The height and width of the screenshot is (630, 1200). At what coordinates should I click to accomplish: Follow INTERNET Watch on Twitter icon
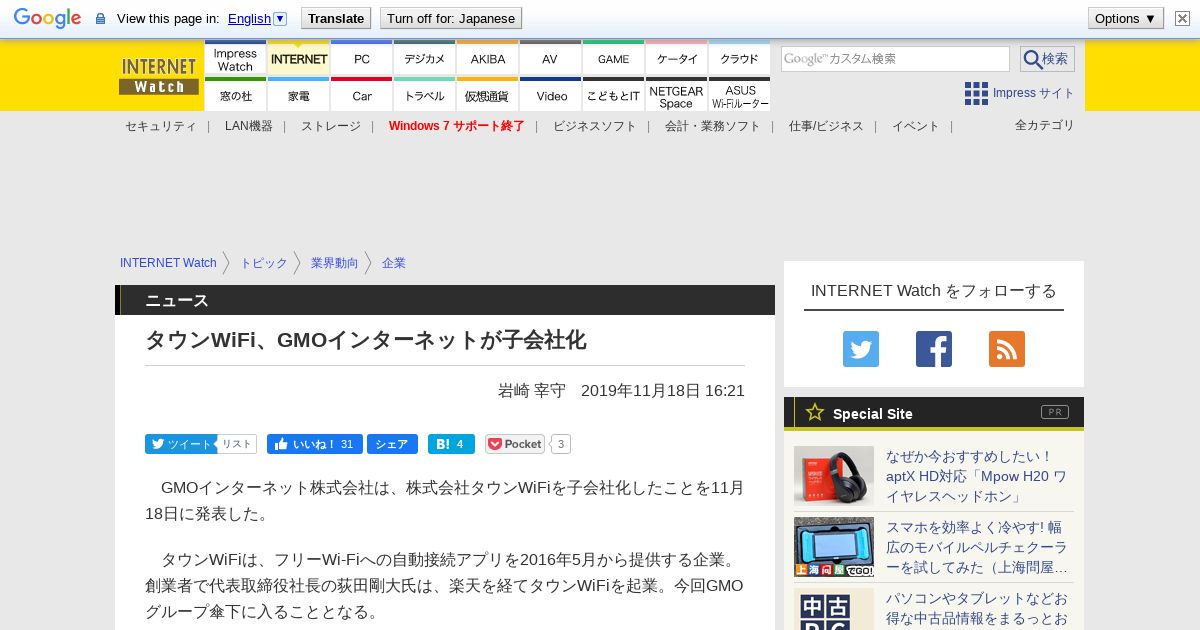click(861, 349)
